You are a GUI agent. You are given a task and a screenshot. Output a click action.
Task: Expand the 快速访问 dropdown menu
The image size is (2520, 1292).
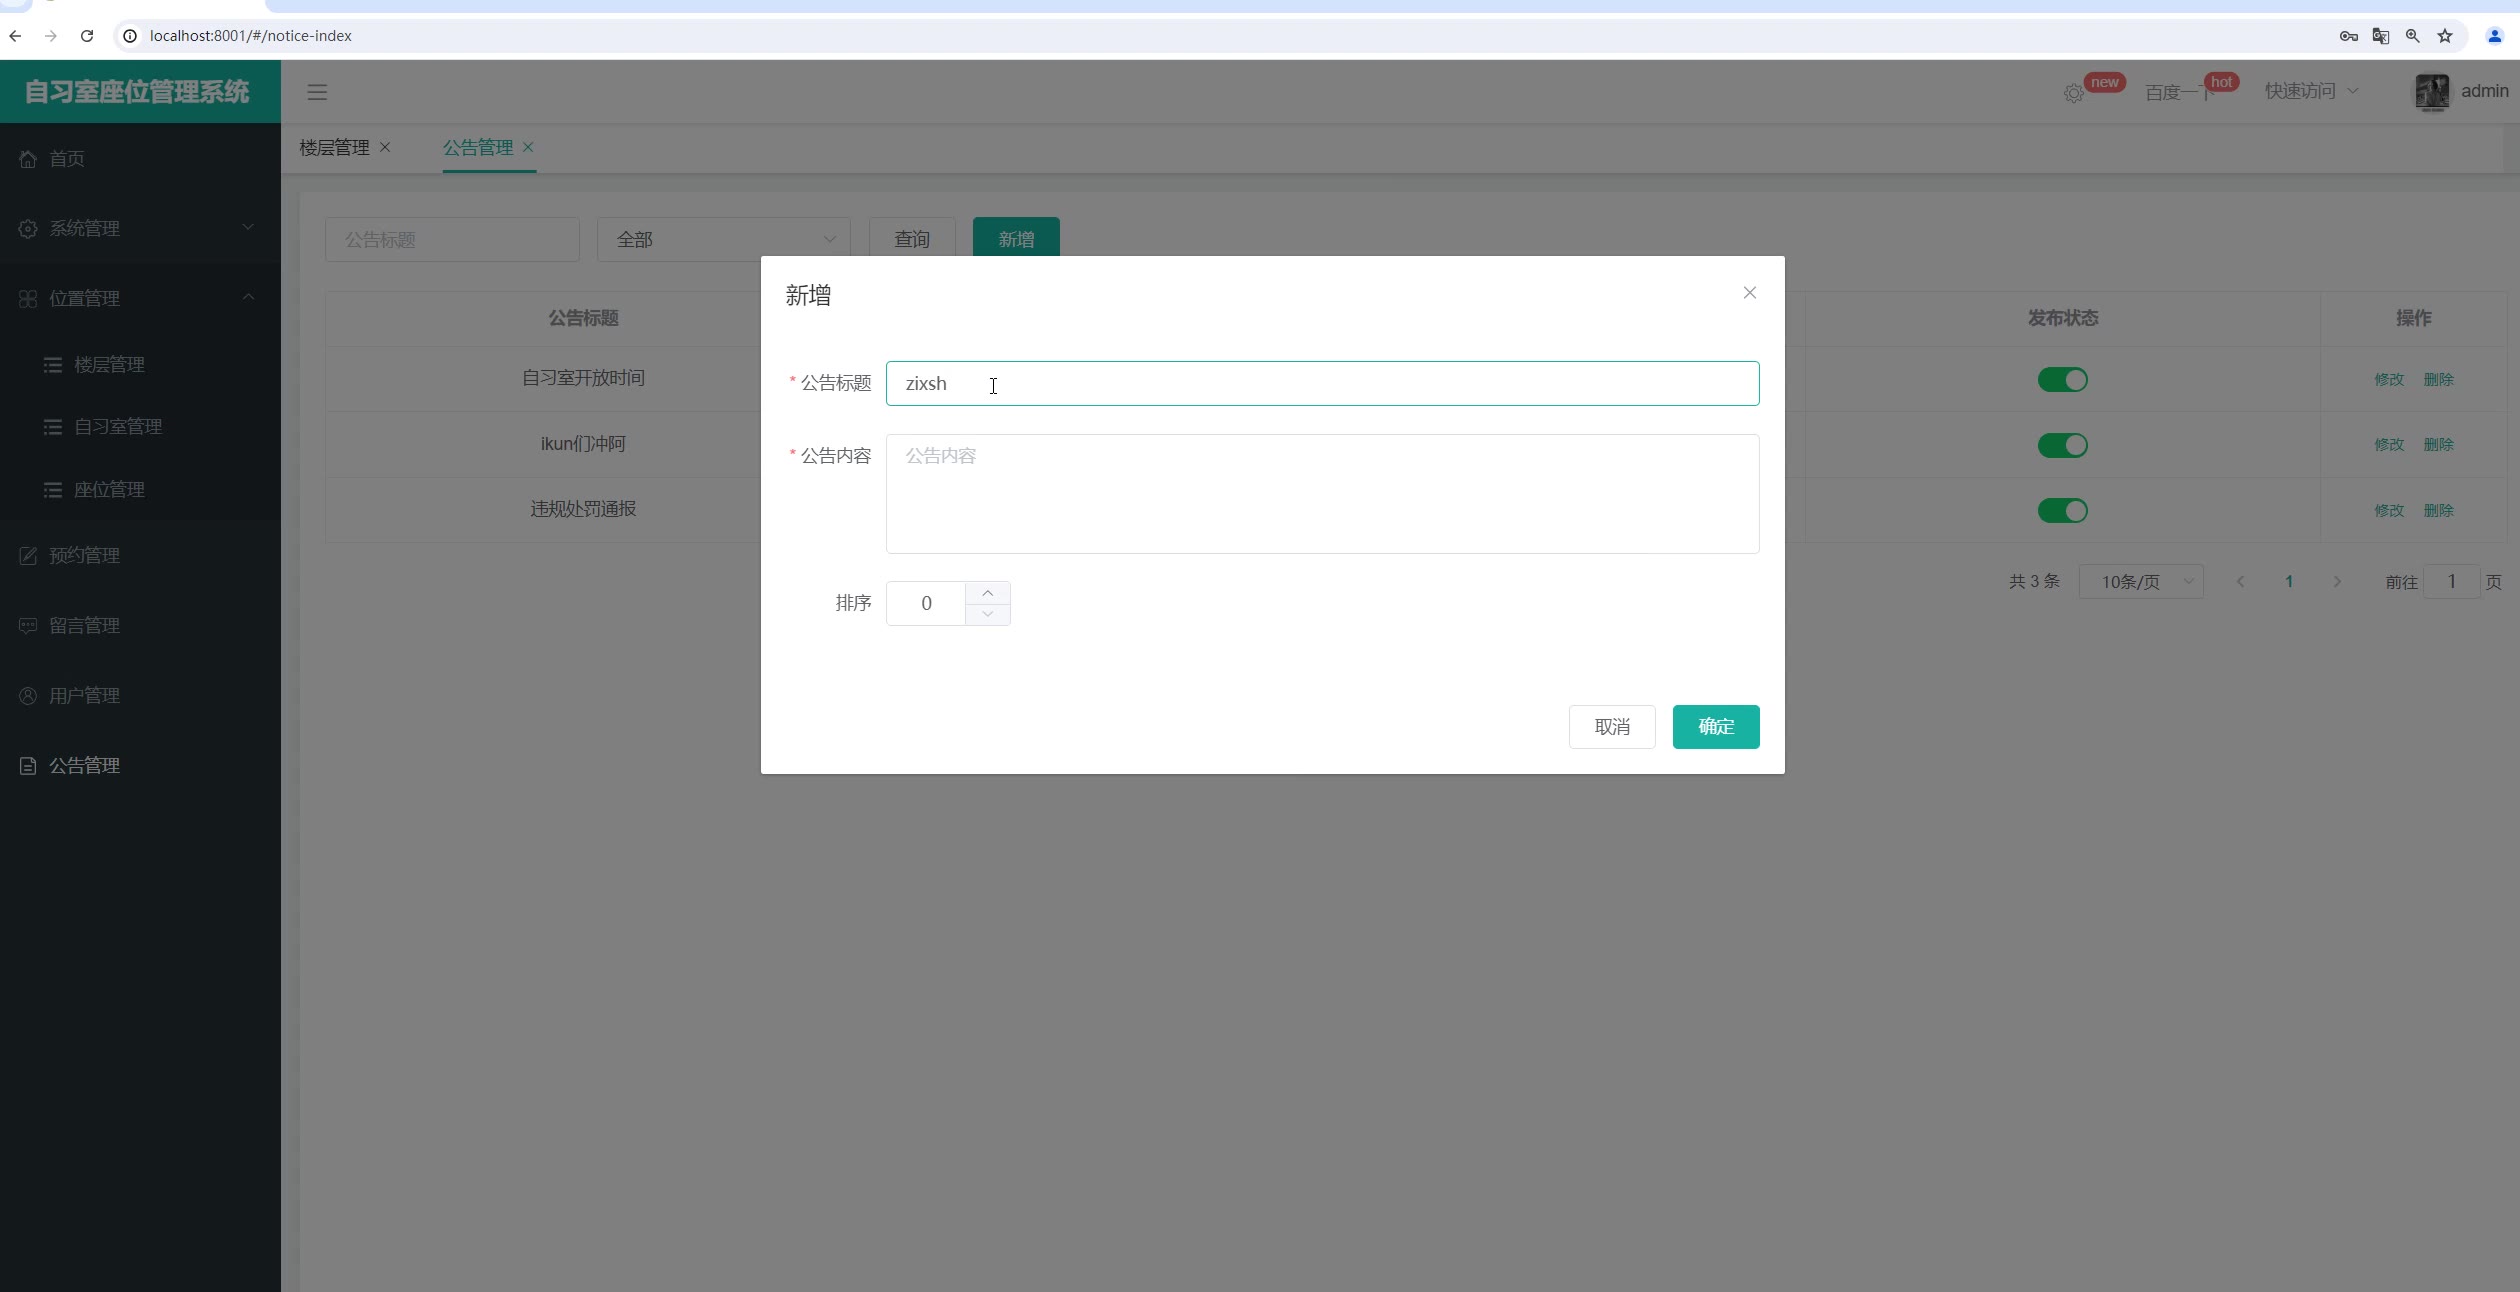(2310, 92)
